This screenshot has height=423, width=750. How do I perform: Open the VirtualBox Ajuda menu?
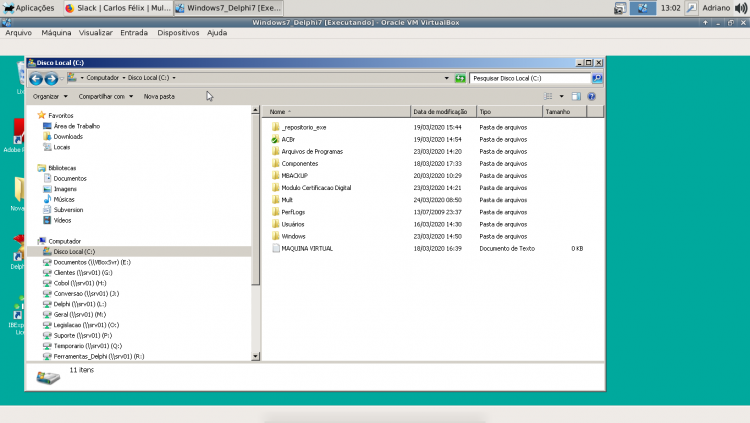(217, 33)
